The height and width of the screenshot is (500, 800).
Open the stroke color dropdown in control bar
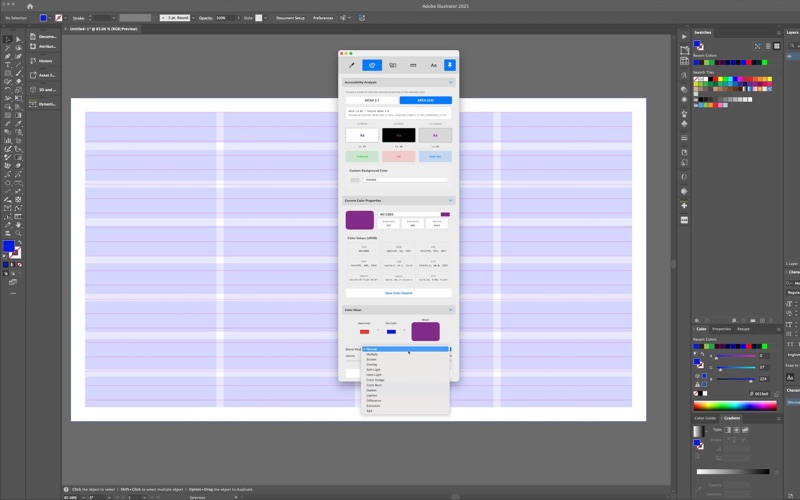(66, 18)
